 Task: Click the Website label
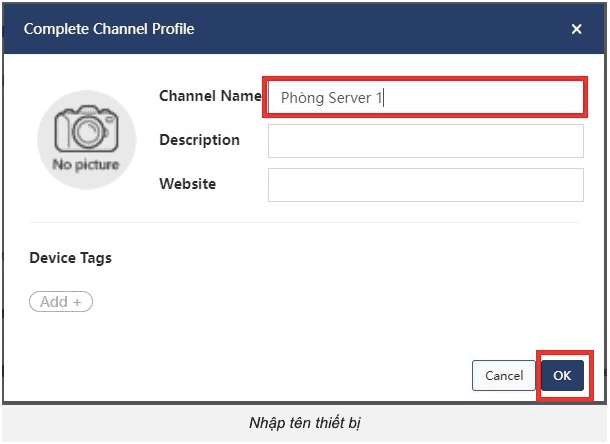click(x=187, y=184)
